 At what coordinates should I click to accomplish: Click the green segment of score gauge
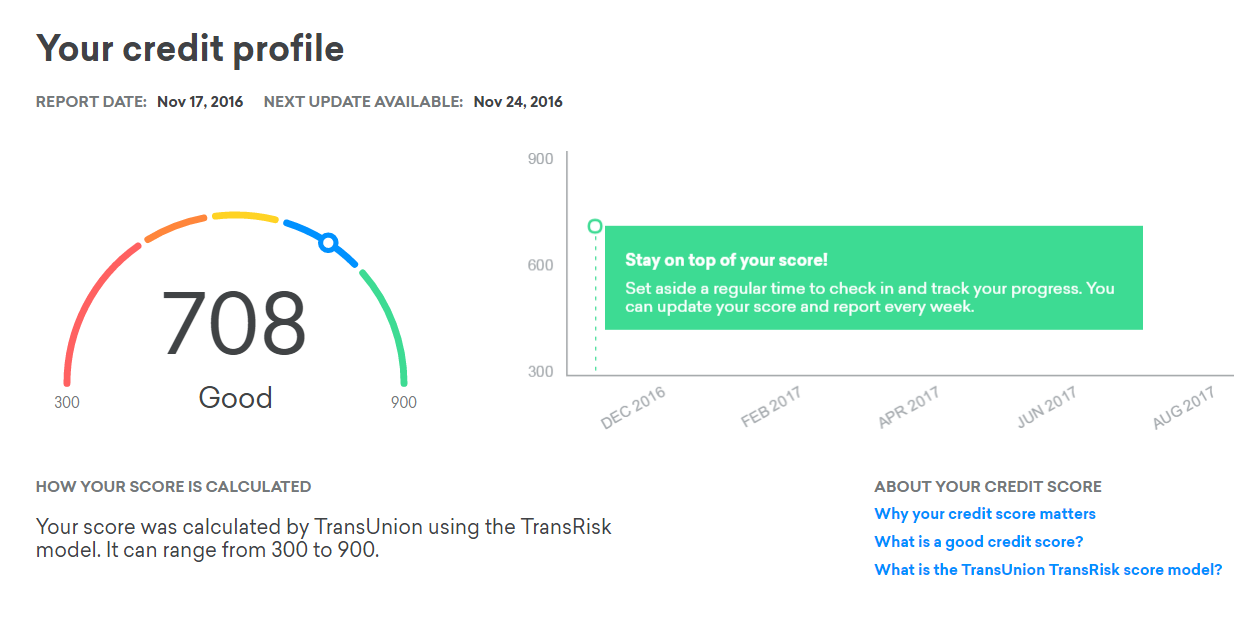pos(391,325)
